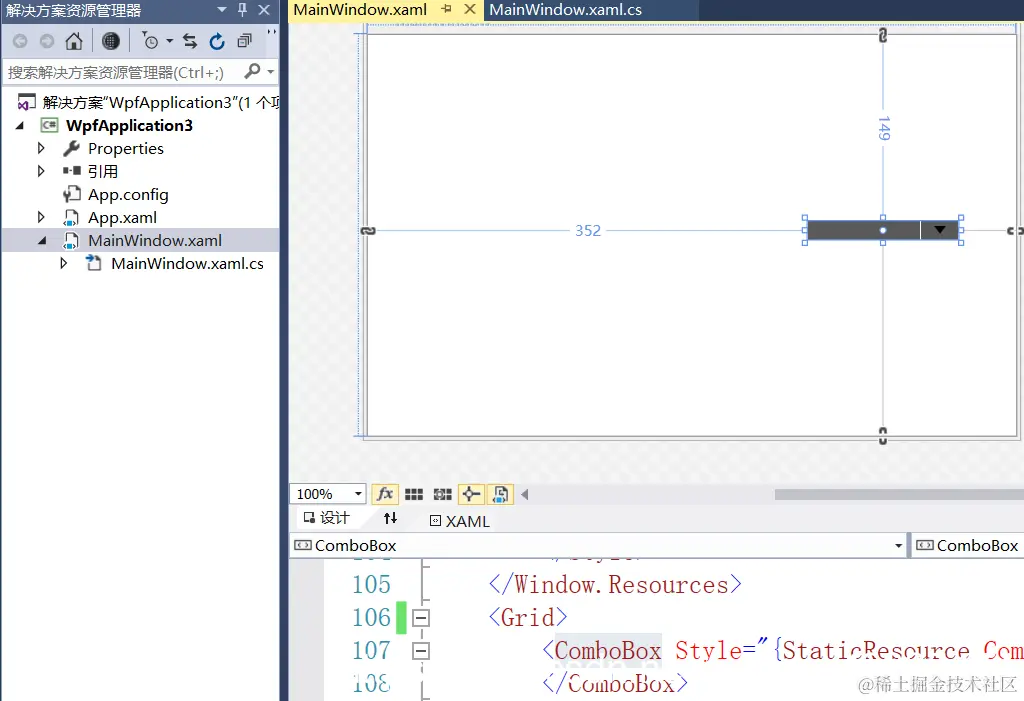The width and height of the screenshot is (1024, 701).
Task: Collapse the WpfApplication3 project node
Action: click(20, 125)
